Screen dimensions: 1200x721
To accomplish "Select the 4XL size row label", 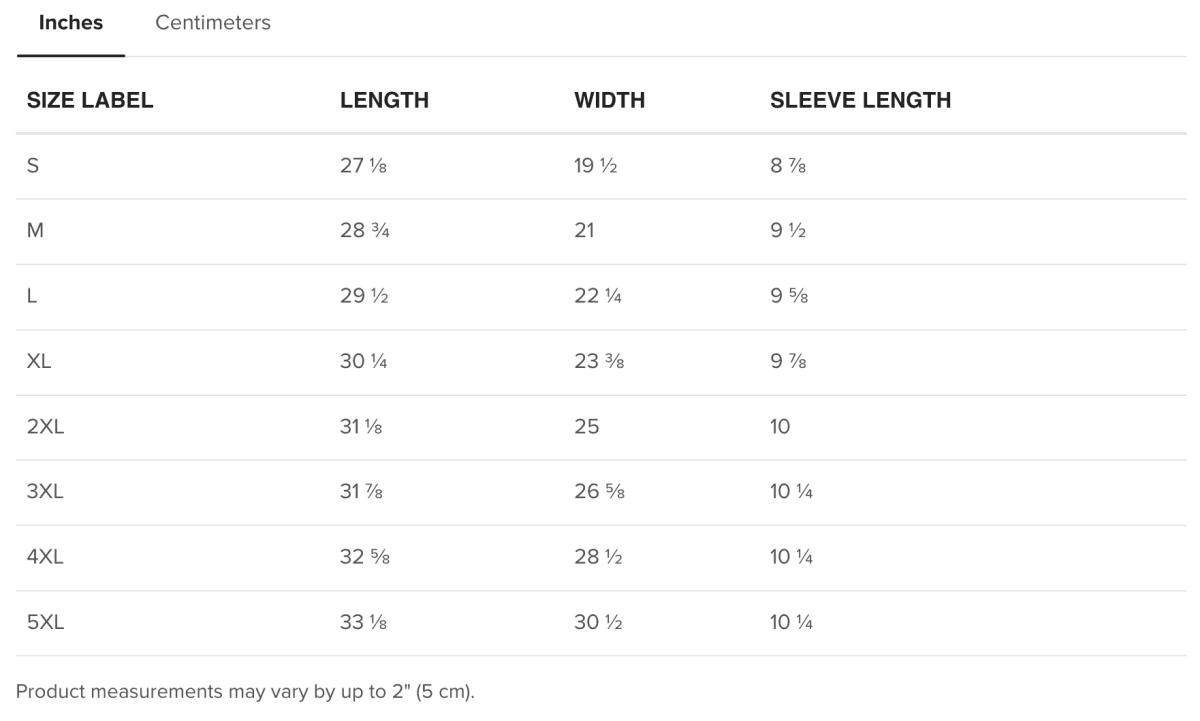I will (45, 558).
